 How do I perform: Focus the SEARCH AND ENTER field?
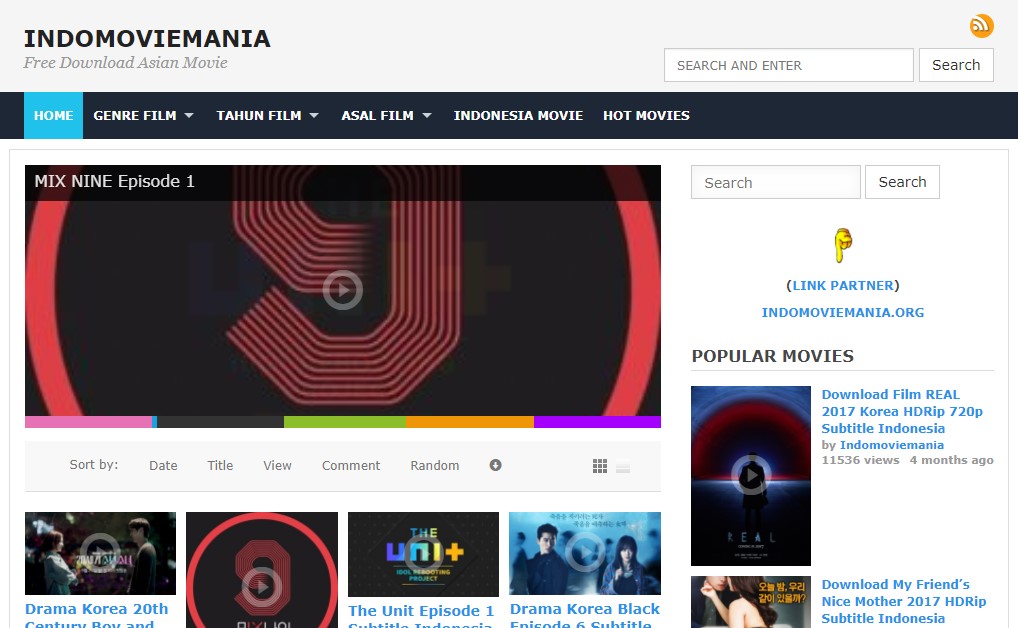pyautogui.click(x=788, y=65)
